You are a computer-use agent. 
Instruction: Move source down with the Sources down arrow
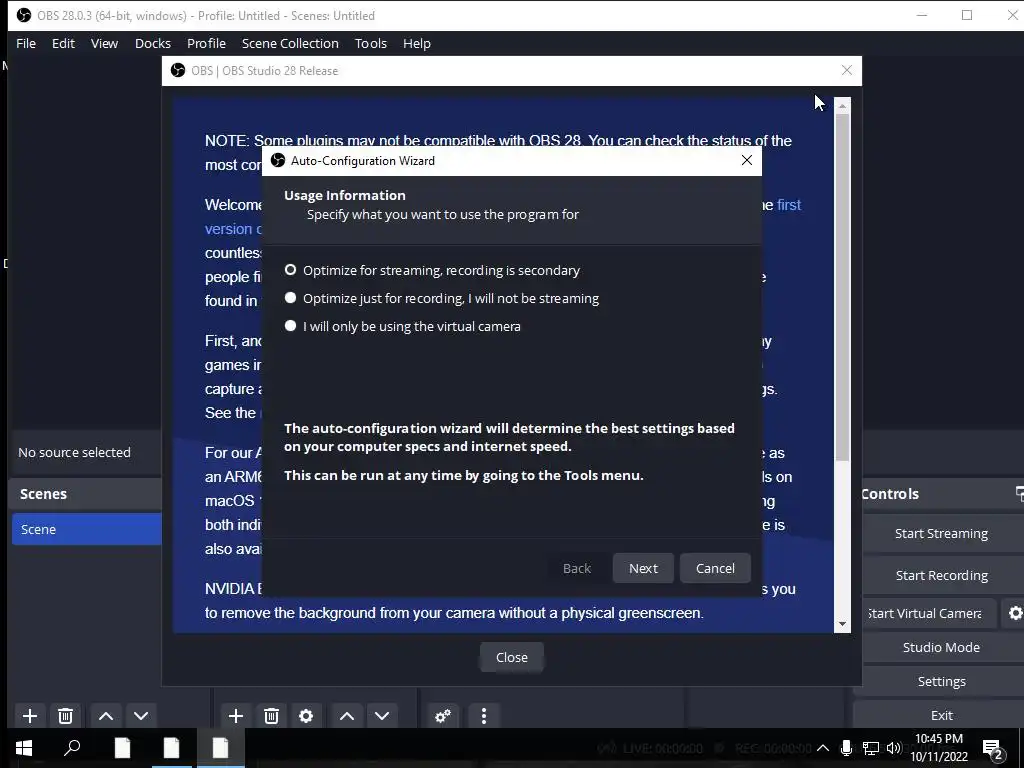(382, 716)
